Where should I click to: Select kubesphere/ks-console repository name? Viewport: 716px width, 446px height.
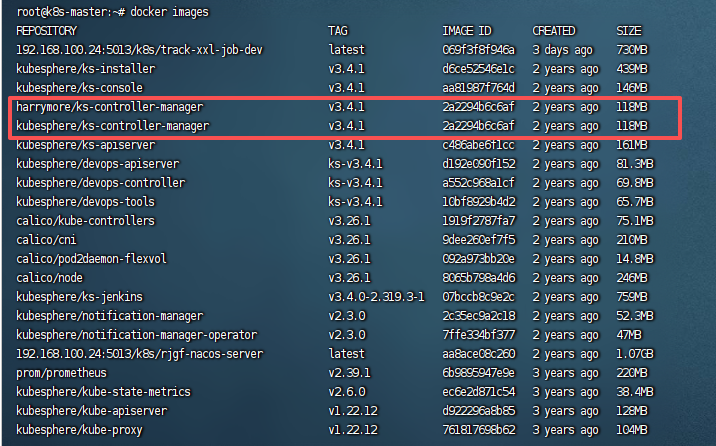(x=79, y=88)
